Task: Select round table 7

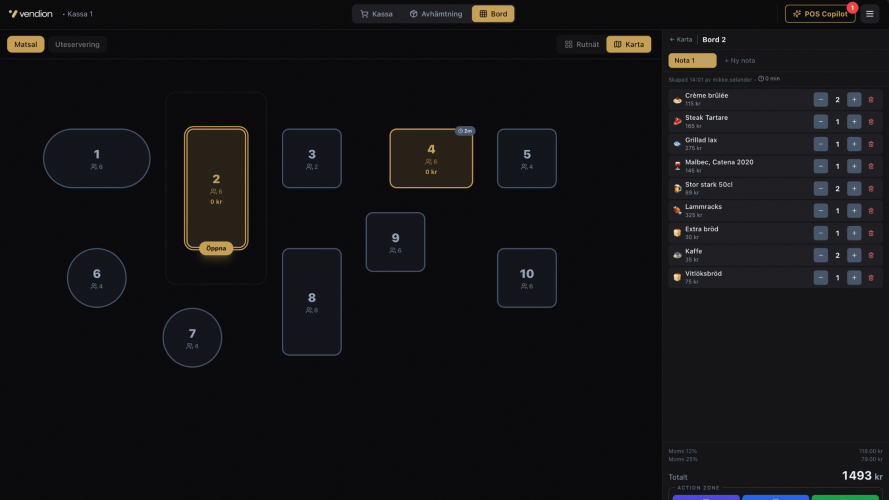Action: [x=192, y=337]
